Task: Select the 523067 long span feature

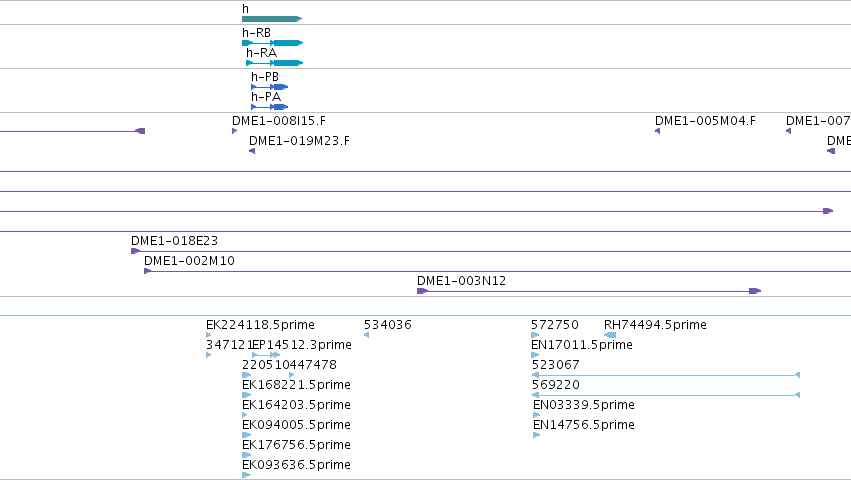Action: [666, 375]
